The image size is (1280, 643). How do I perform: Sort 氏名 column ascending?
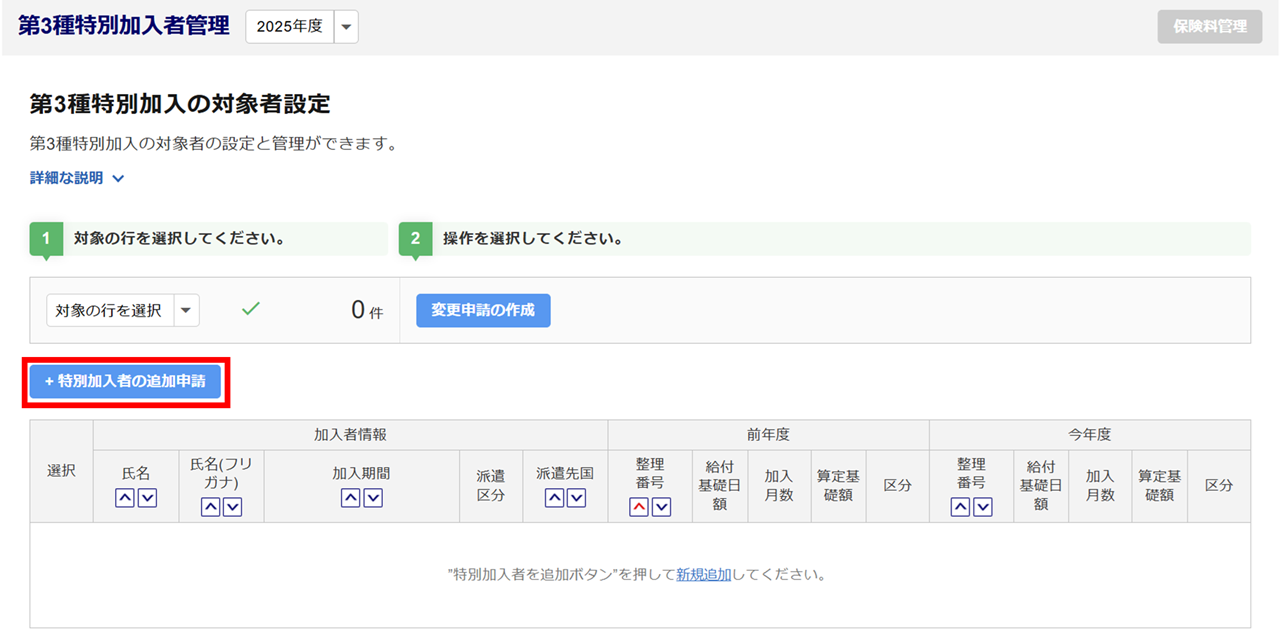125,498
